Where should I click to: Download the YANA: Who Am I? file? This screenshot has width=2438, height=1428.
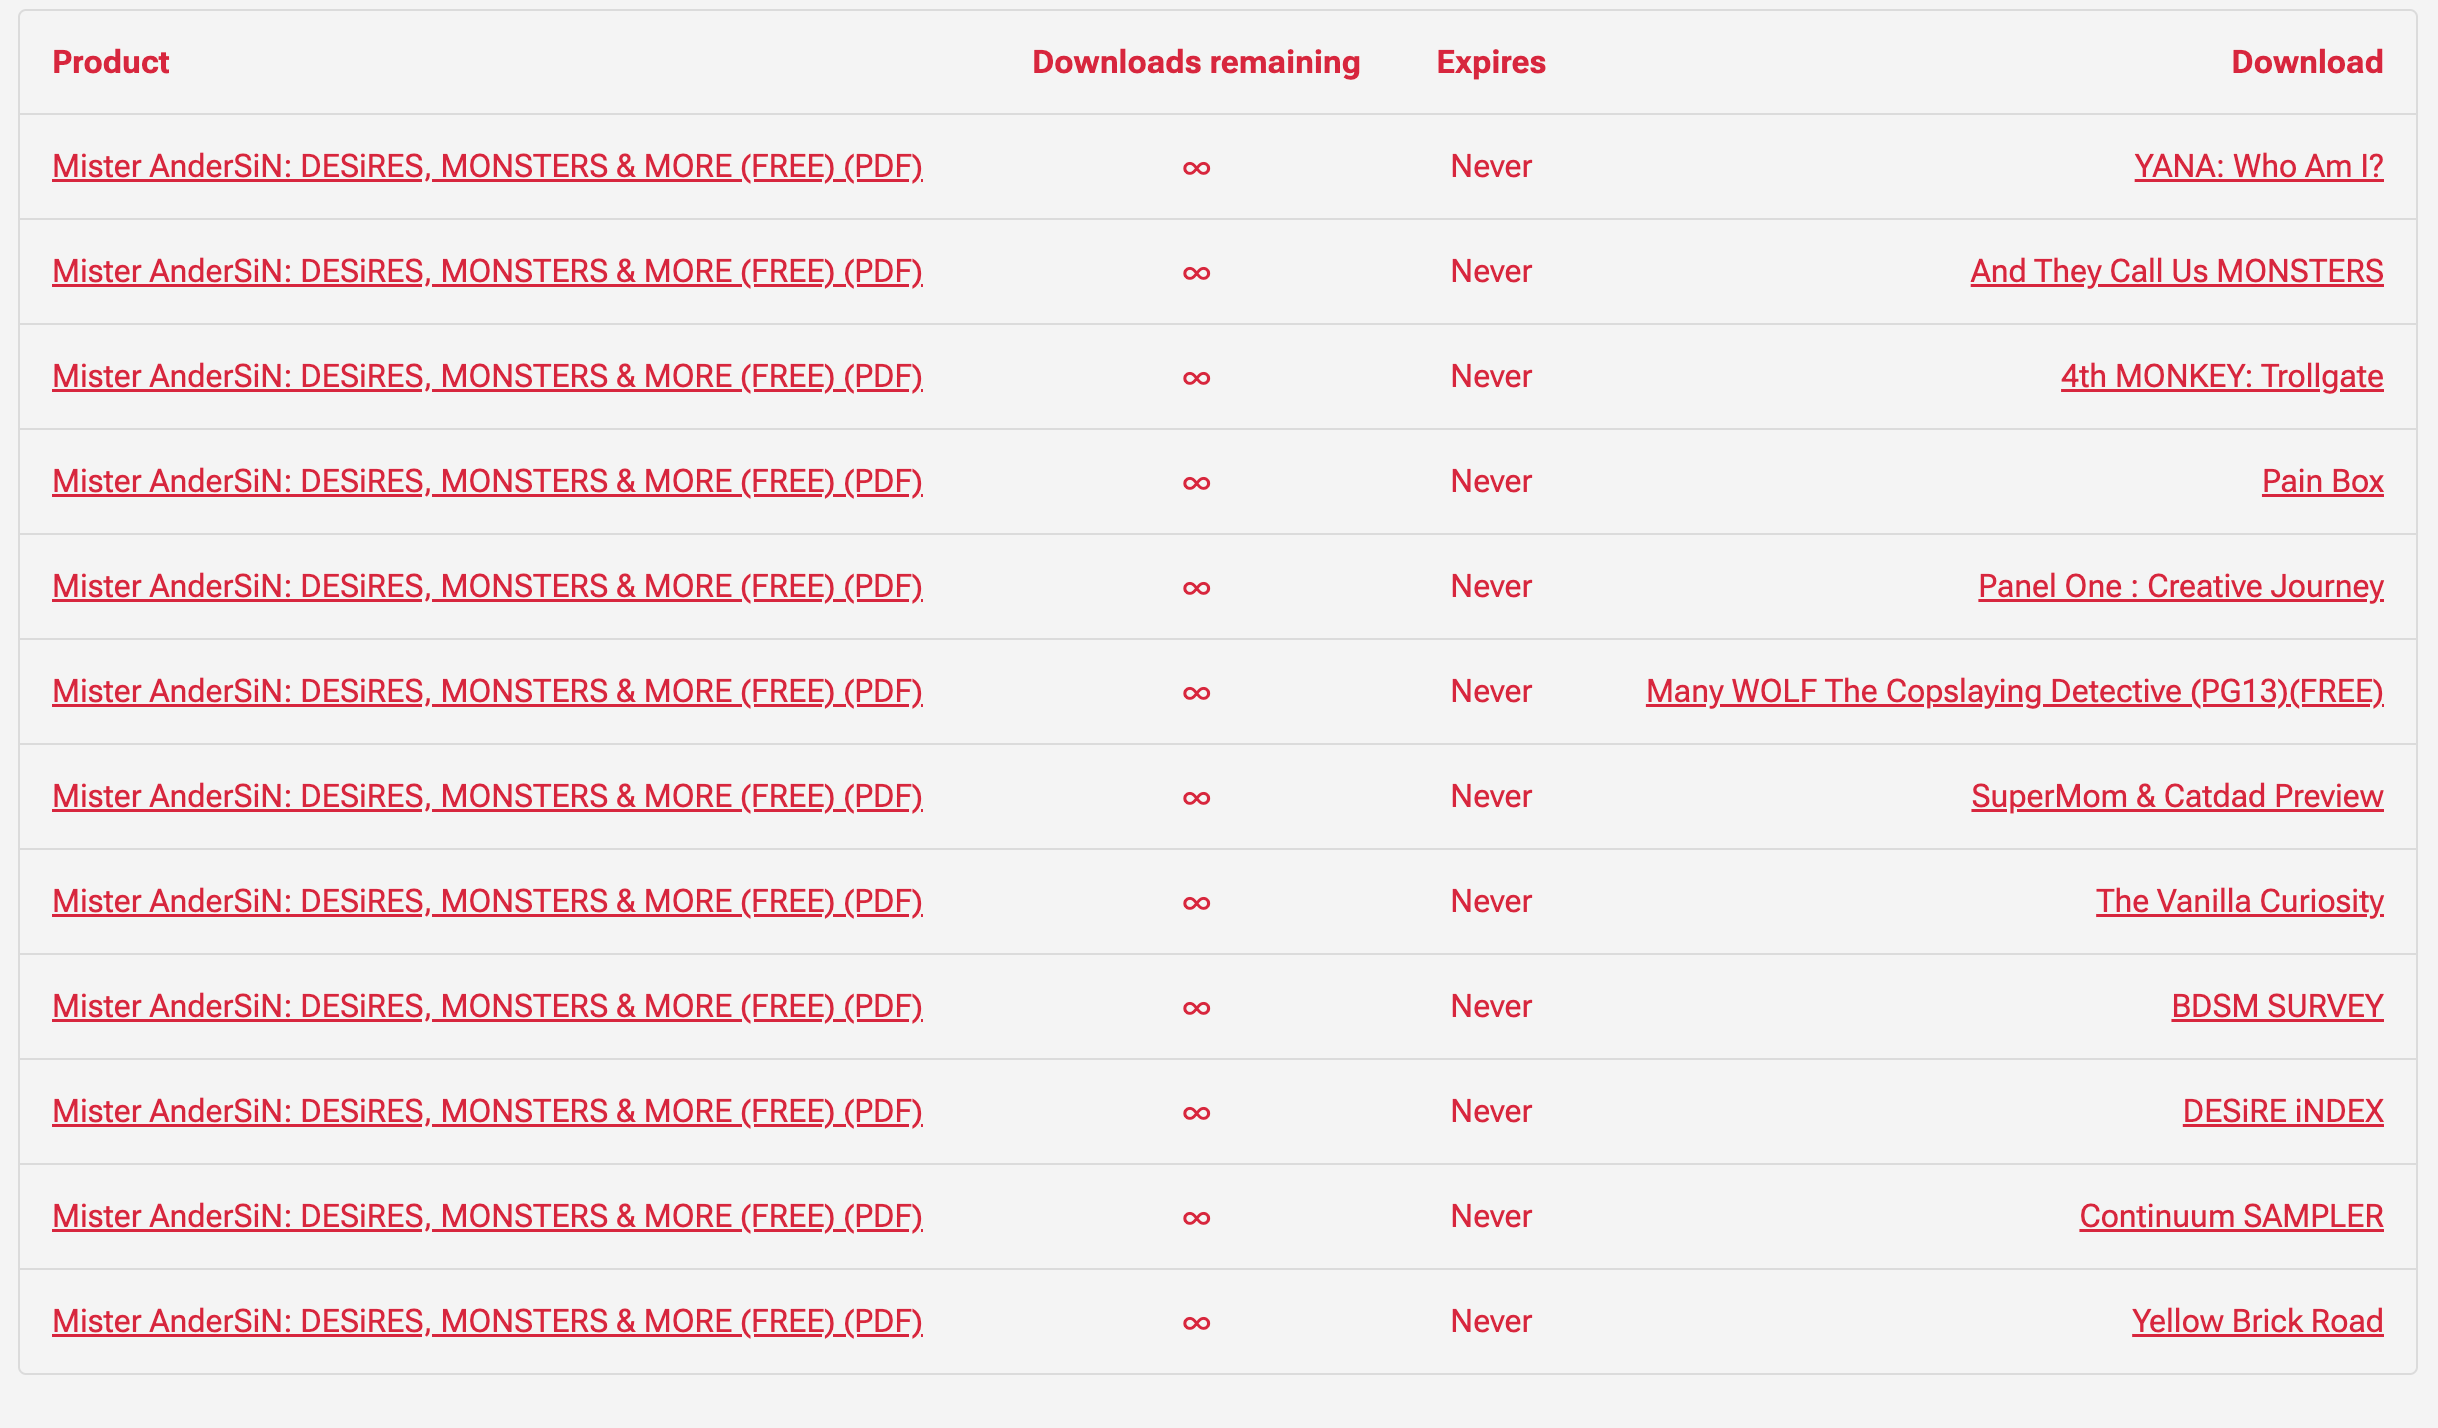pos(2258,166)
